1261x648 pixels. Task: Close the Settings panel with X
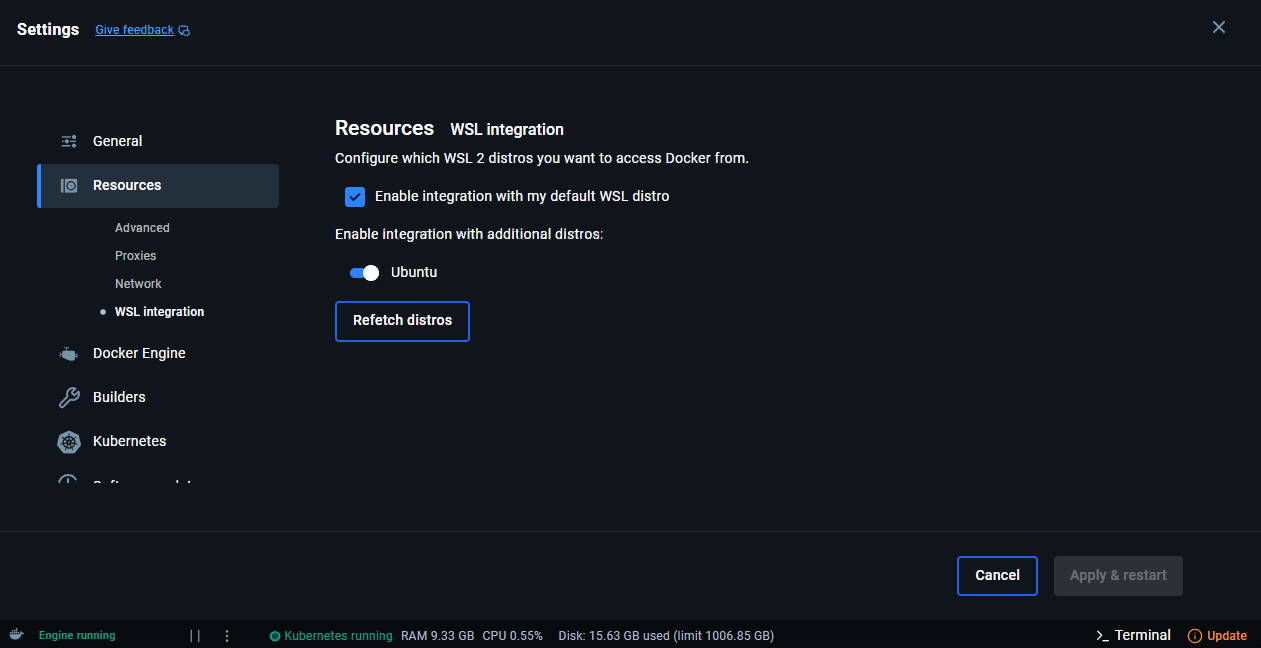[1218, 27]
